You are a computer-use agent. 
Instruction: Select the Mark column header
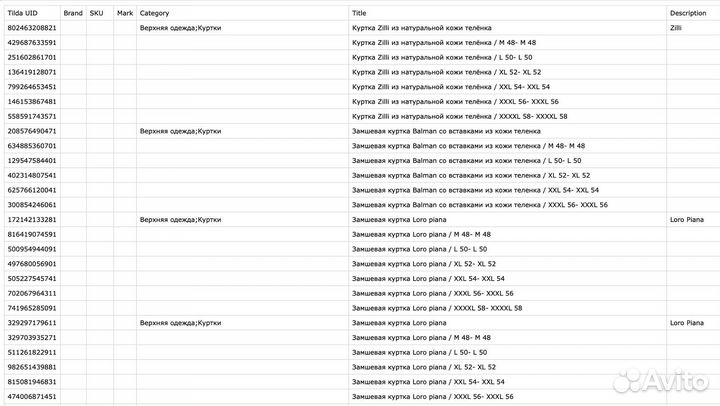(x=124, y=13)
